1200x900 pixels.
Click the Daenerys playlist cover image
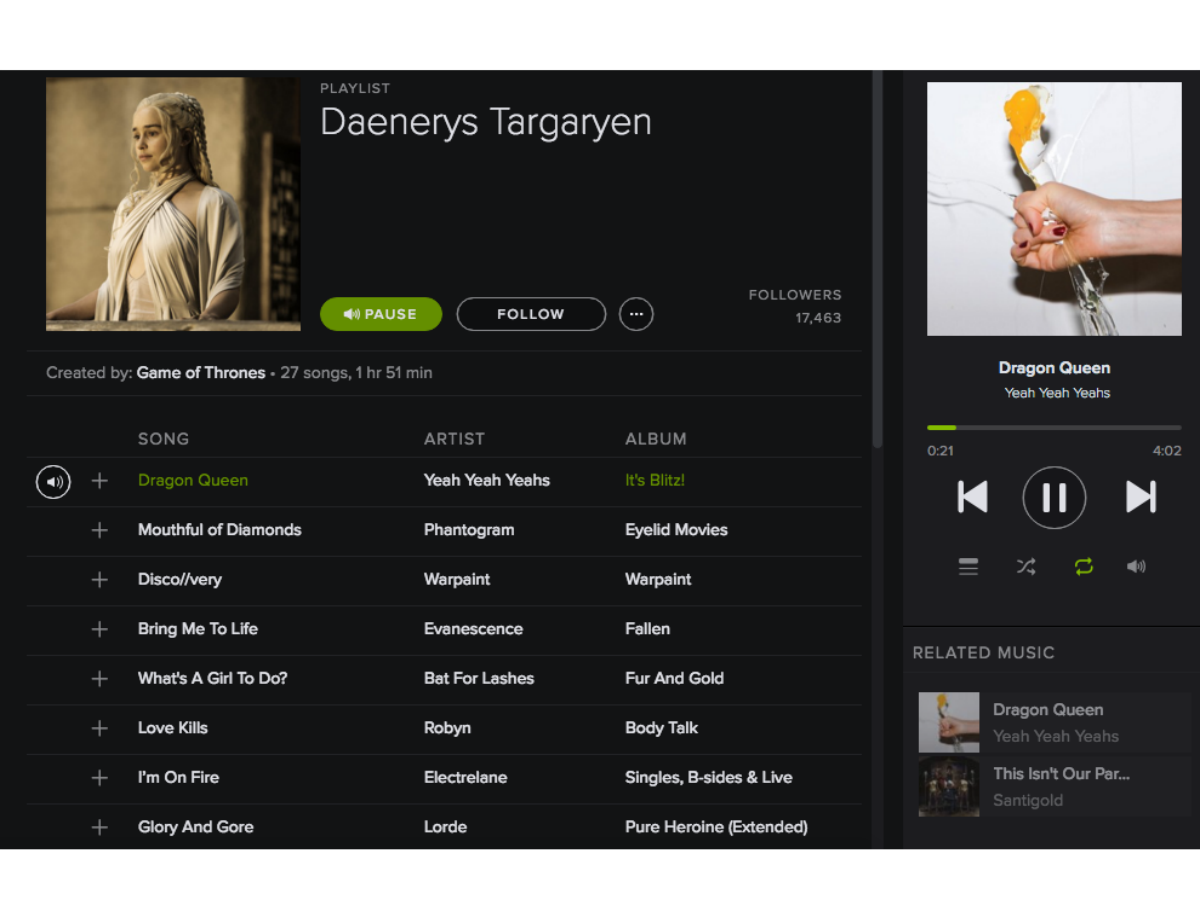[173, 204]
